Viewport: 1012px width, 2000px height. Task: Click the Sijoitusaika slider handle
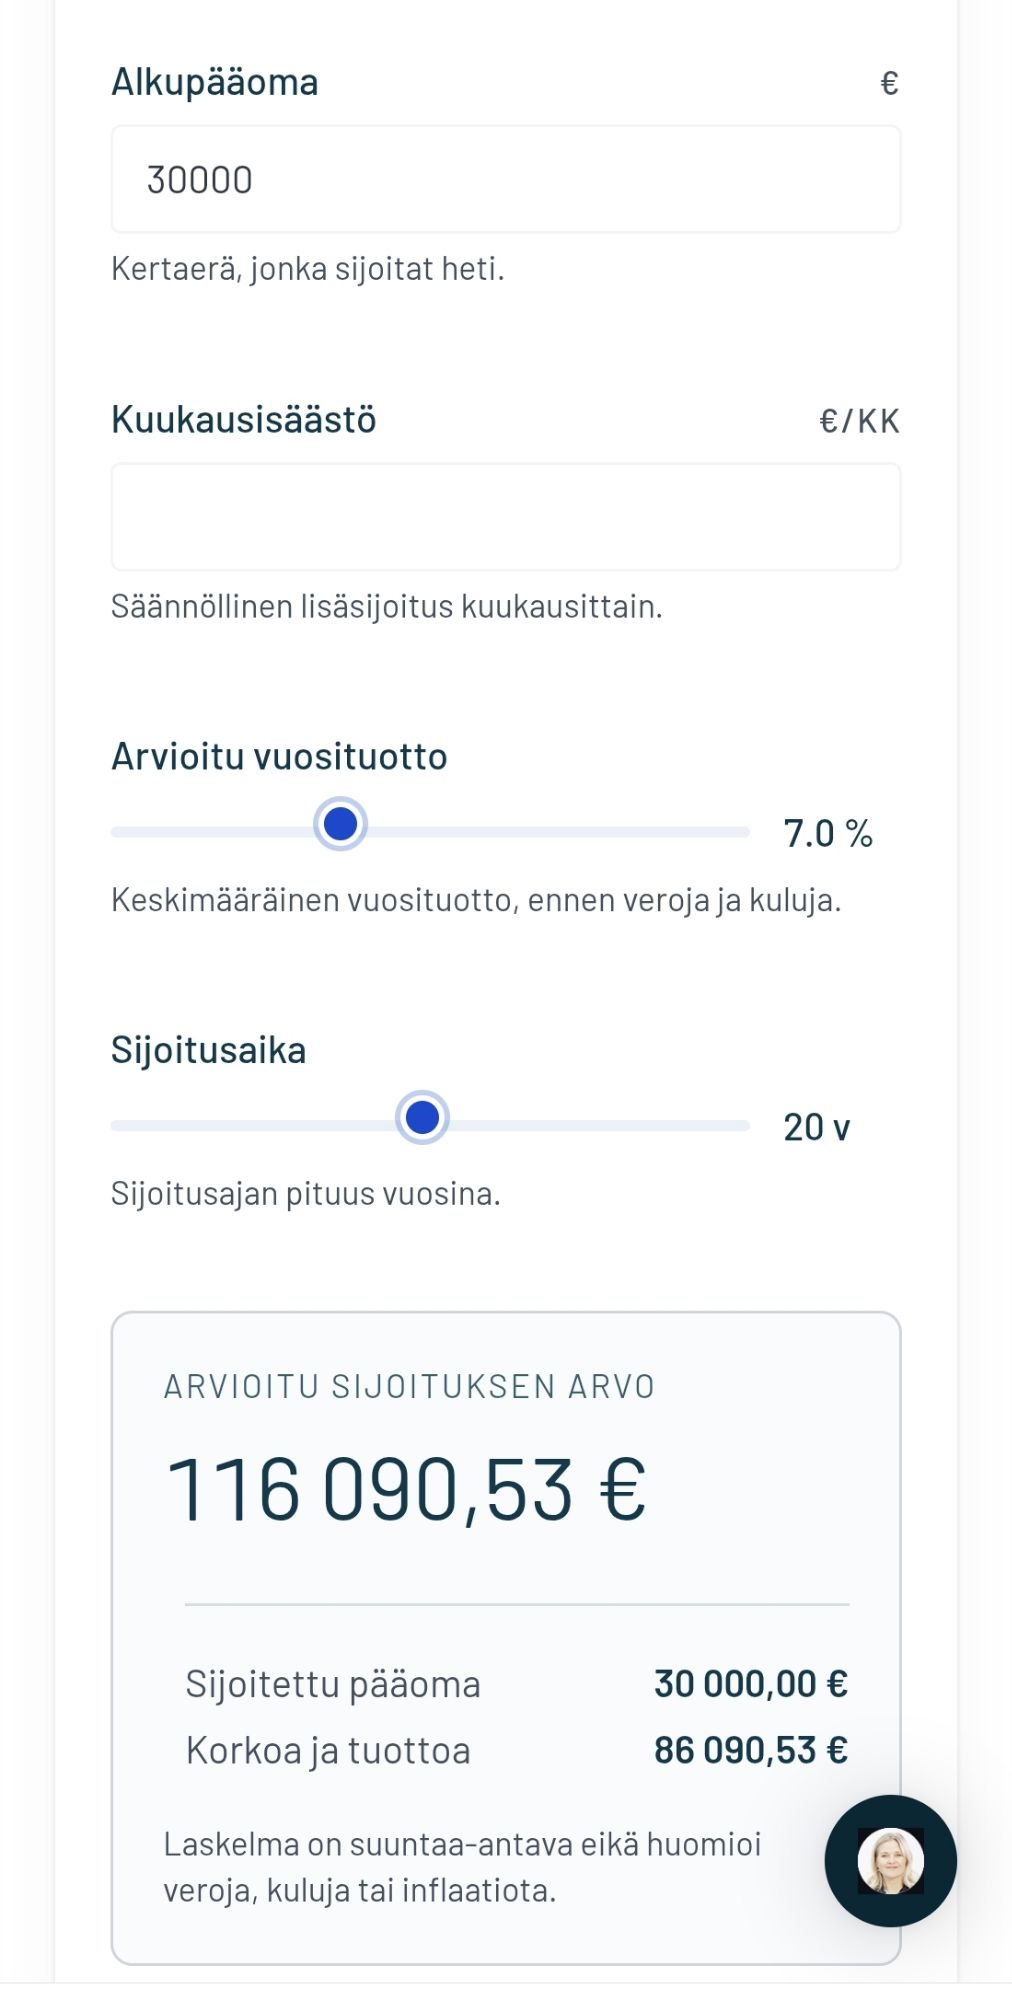pyautogui.click(x=422, y=1118)
